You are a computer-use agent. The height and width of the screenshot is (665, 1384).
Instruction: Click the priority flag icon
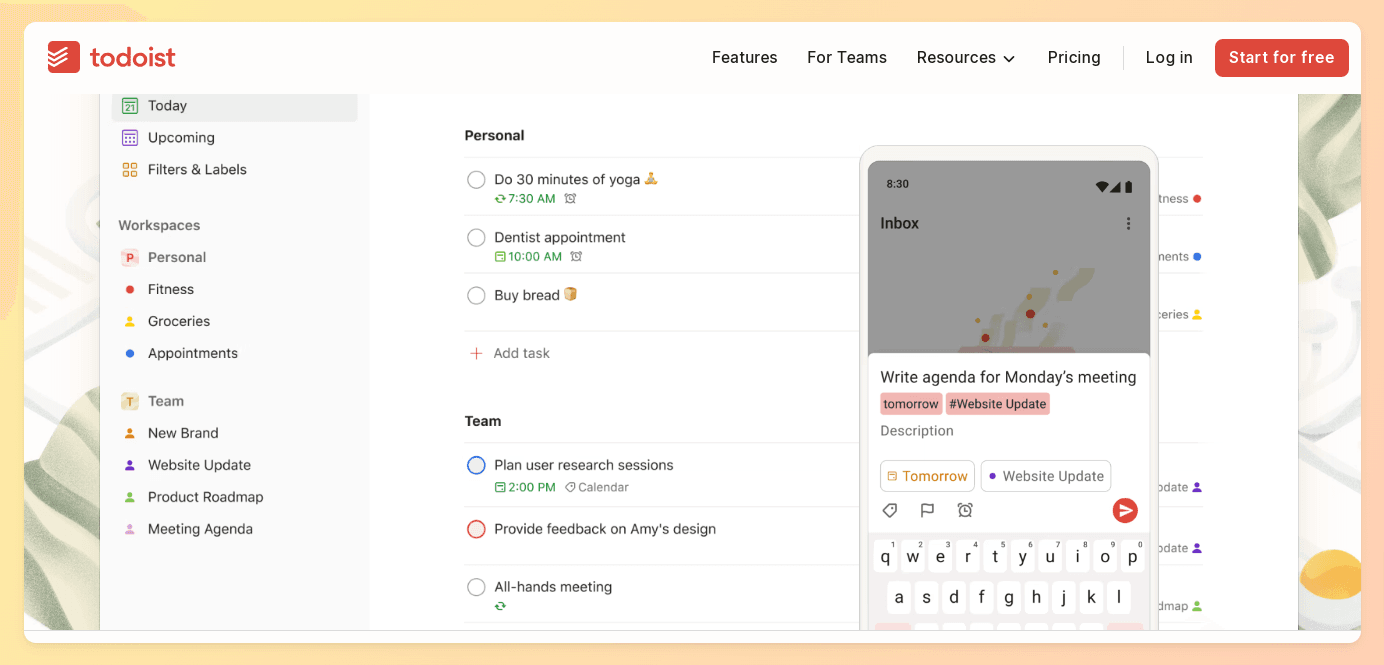coord(927,511)
